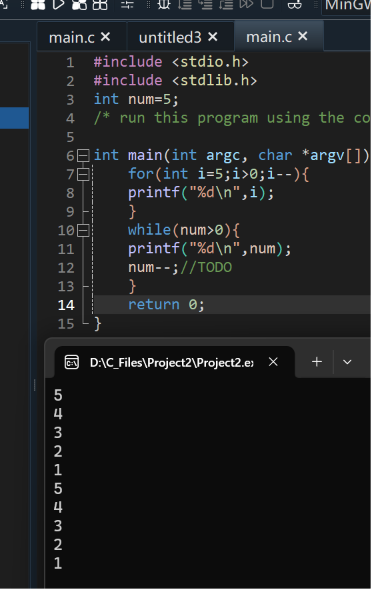Image resolution: width=371 pixels, height=589 pixels.
Task: Select the active main.c tab right of untitled3
Action: (x=269, y=37)
